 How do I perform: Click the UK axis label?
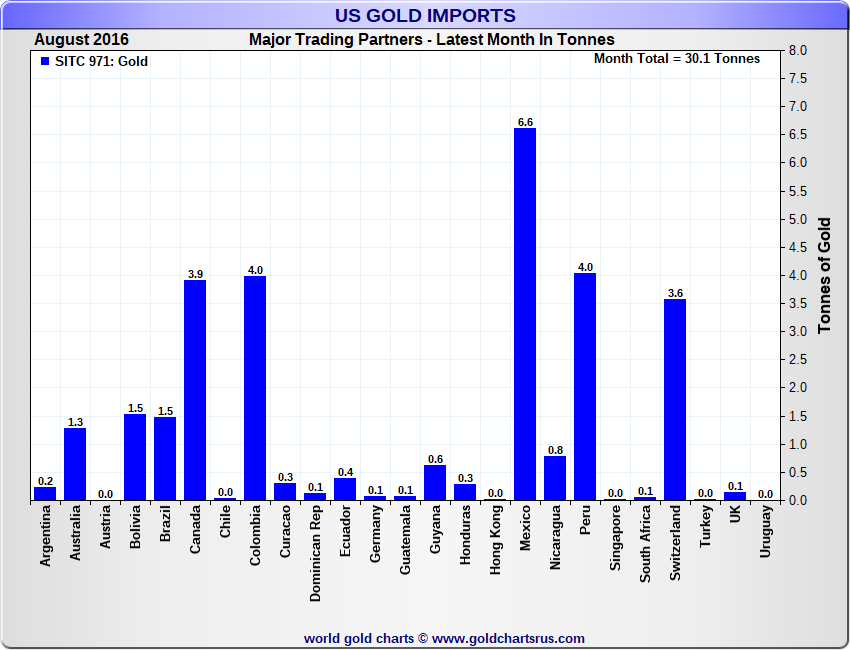click(x=735, y=514)
